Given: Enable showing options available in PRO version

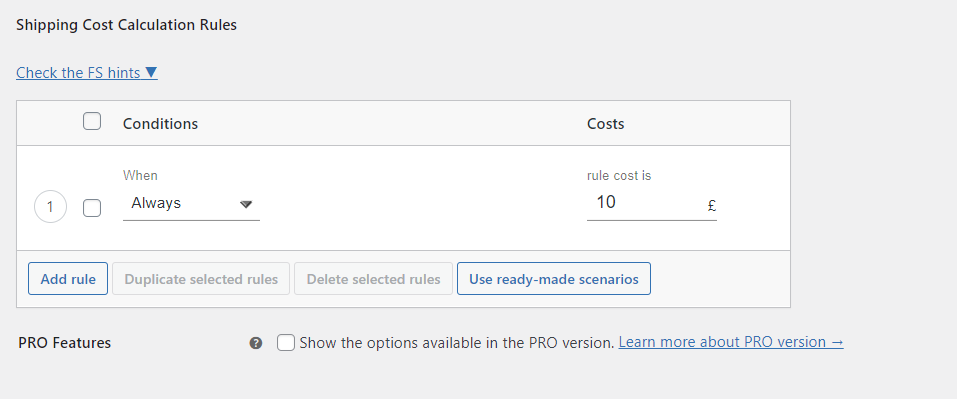Looking at the screenshot, I should [x=286, y=342].
